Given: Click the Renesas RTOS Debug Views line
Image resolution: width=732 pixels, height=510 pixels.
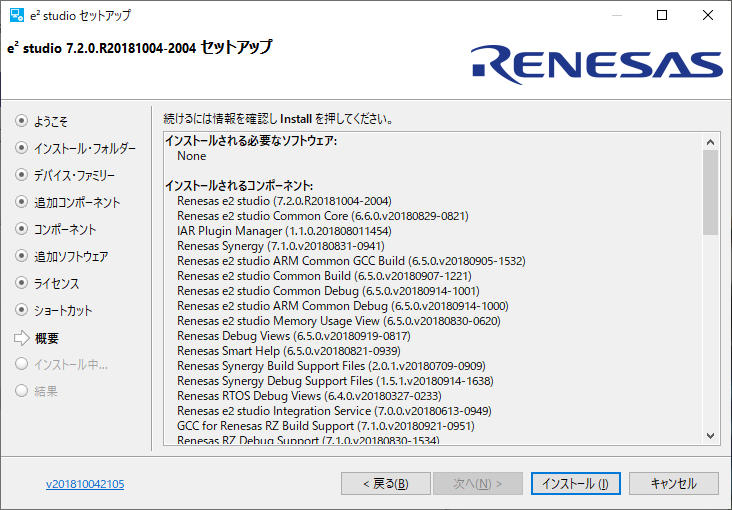Looking at the screenshot, I should tap(309, 396).
